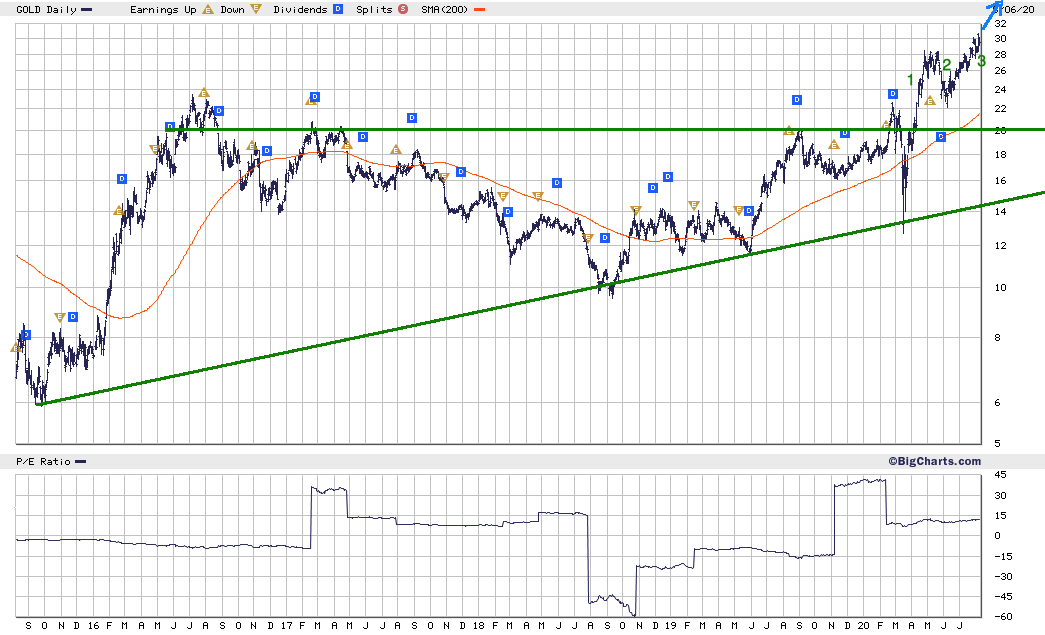The width and height of the screenshot is (1045, 635).
Task: Click the 'Splits' legend label
Action: pos(375,10)
